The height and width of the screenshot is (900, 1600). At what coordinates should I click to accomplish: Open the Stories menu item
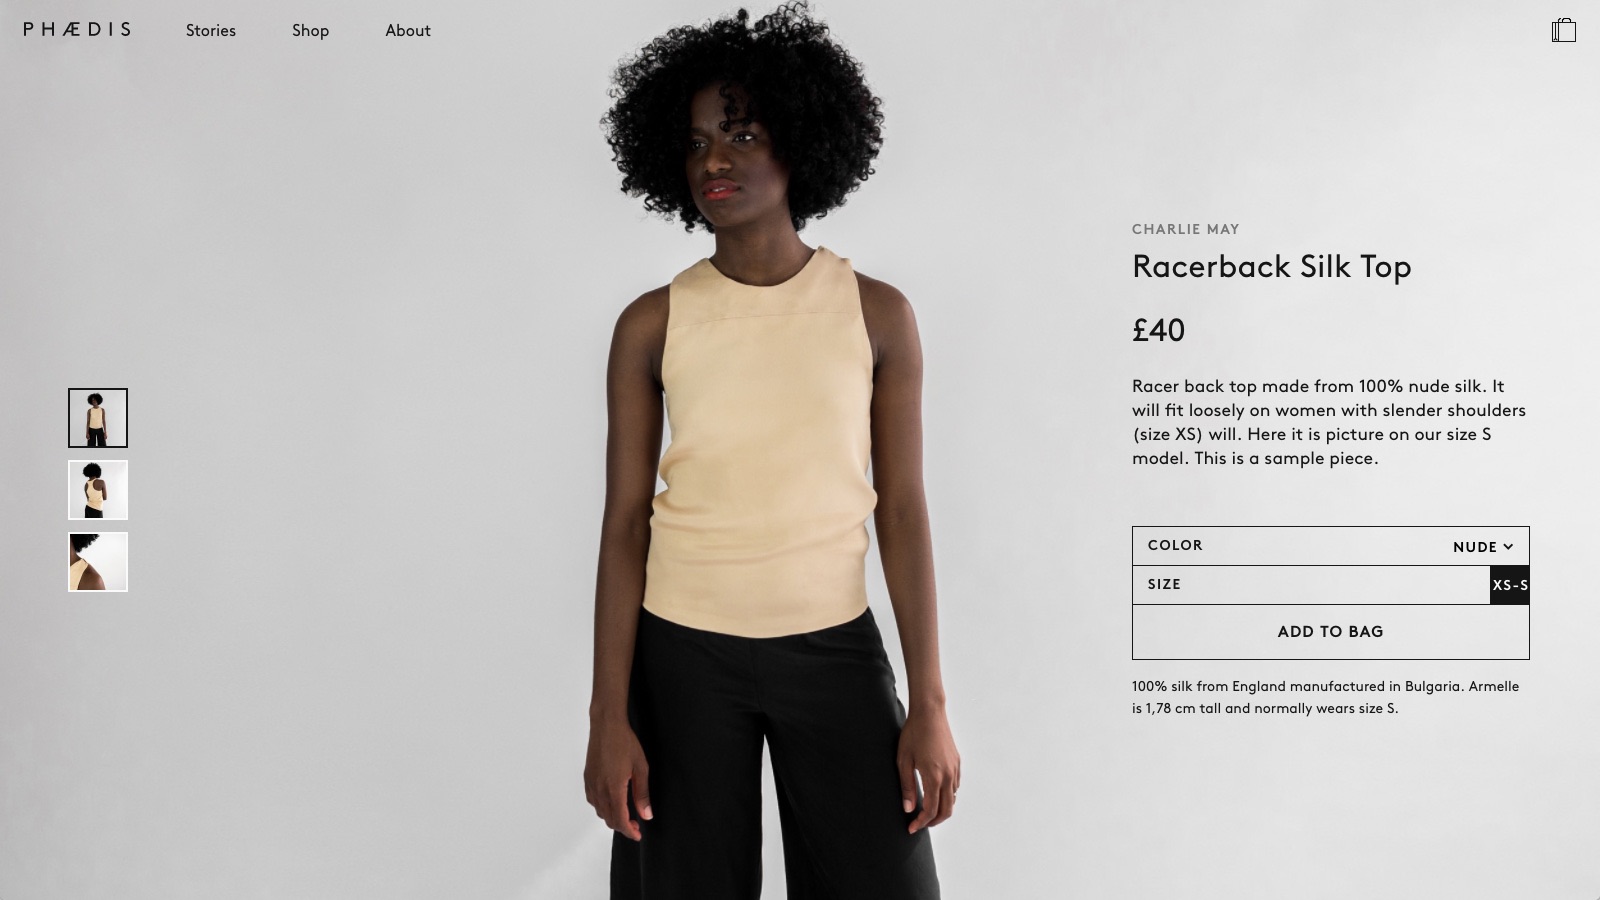(211, 30)
